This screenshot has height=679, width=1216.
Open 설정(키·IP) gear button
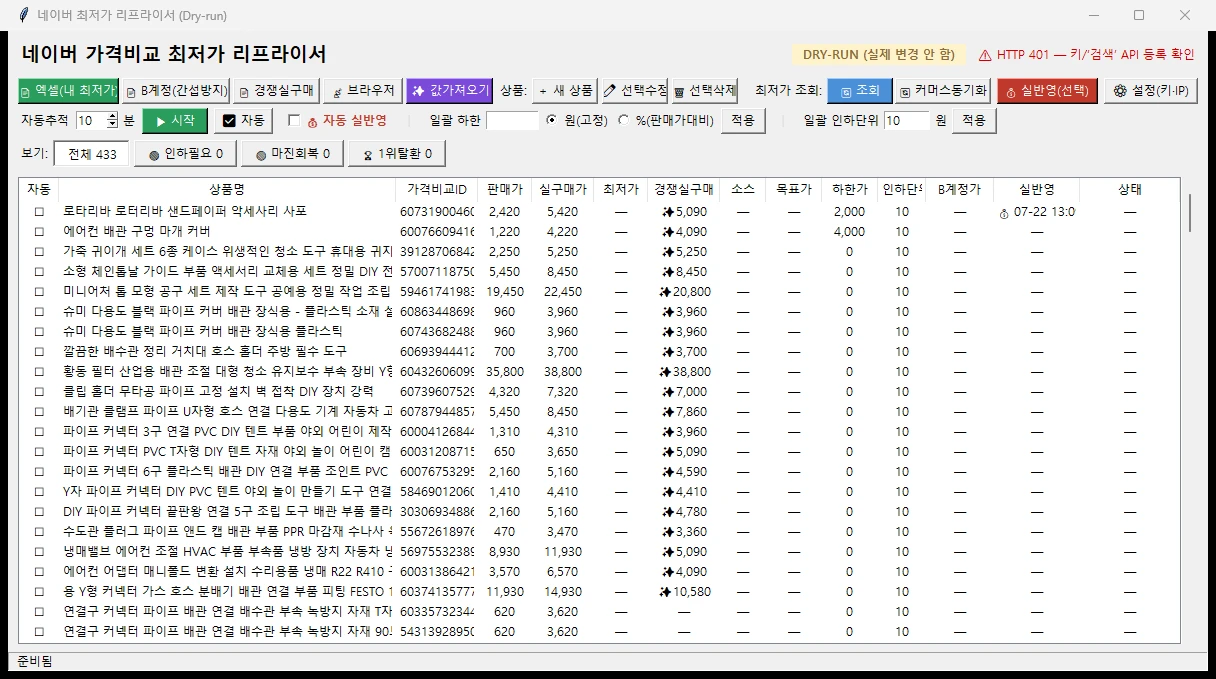tap(1150, 90)
